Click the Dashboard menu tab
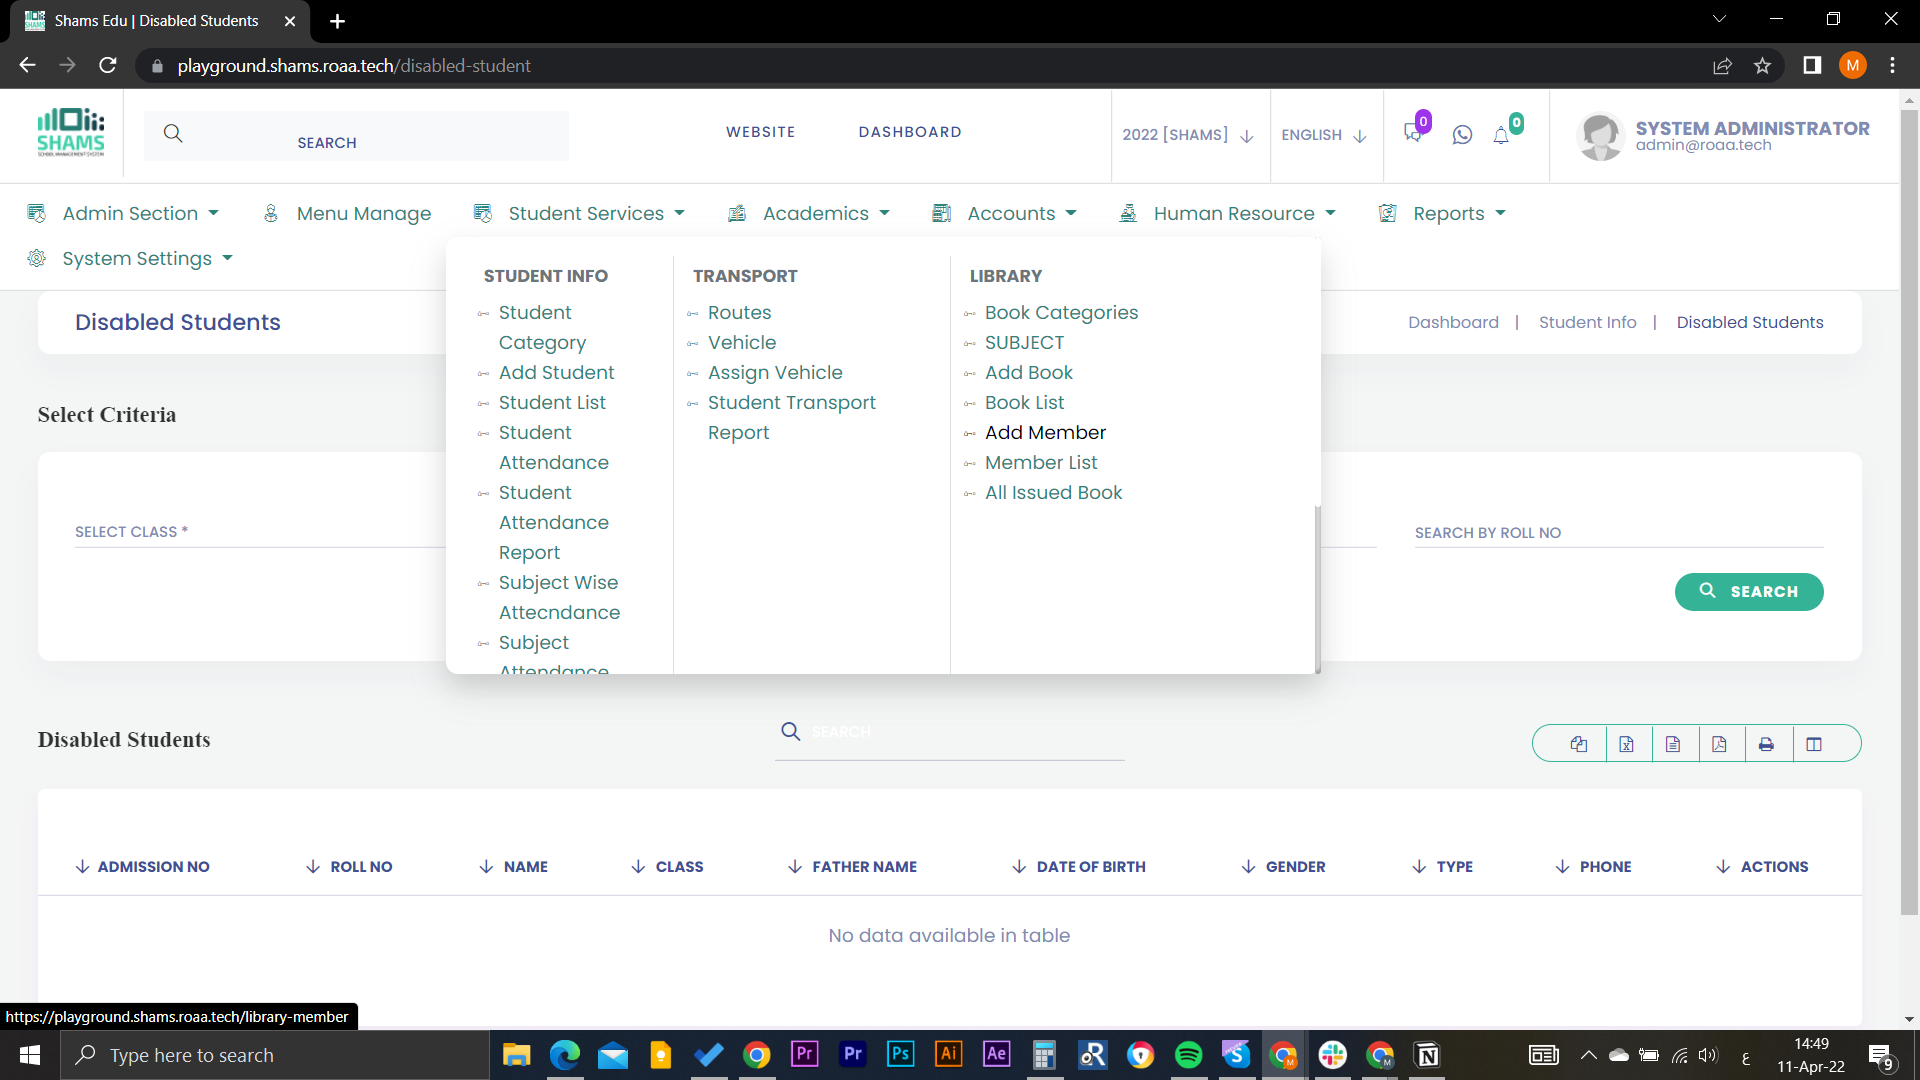The width and height of the screenshot is (1920, 1080). [x=911, y=131]
